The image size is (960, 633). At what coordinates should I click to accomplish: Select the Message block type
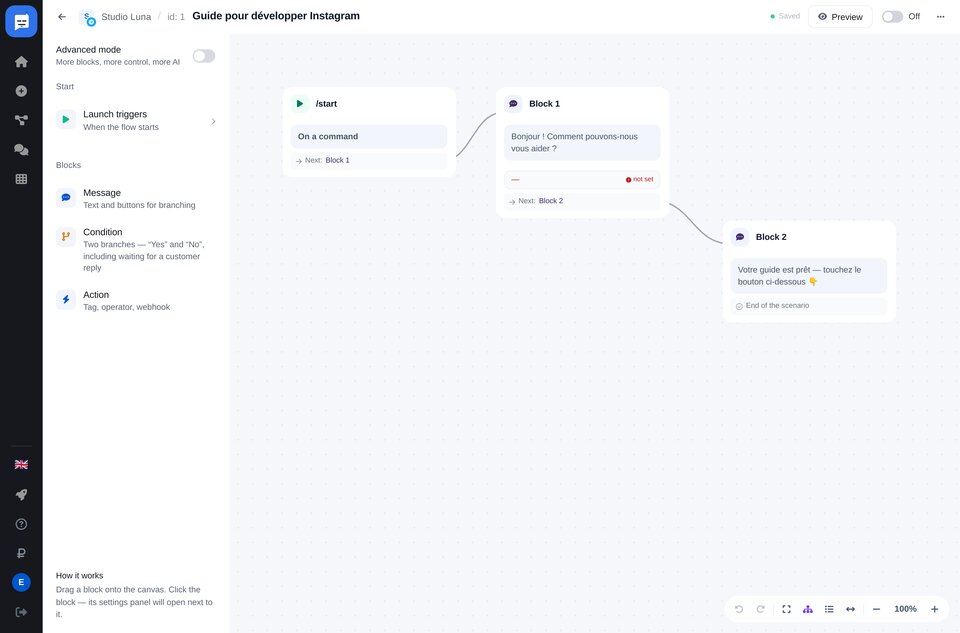[x=136, y=198]
